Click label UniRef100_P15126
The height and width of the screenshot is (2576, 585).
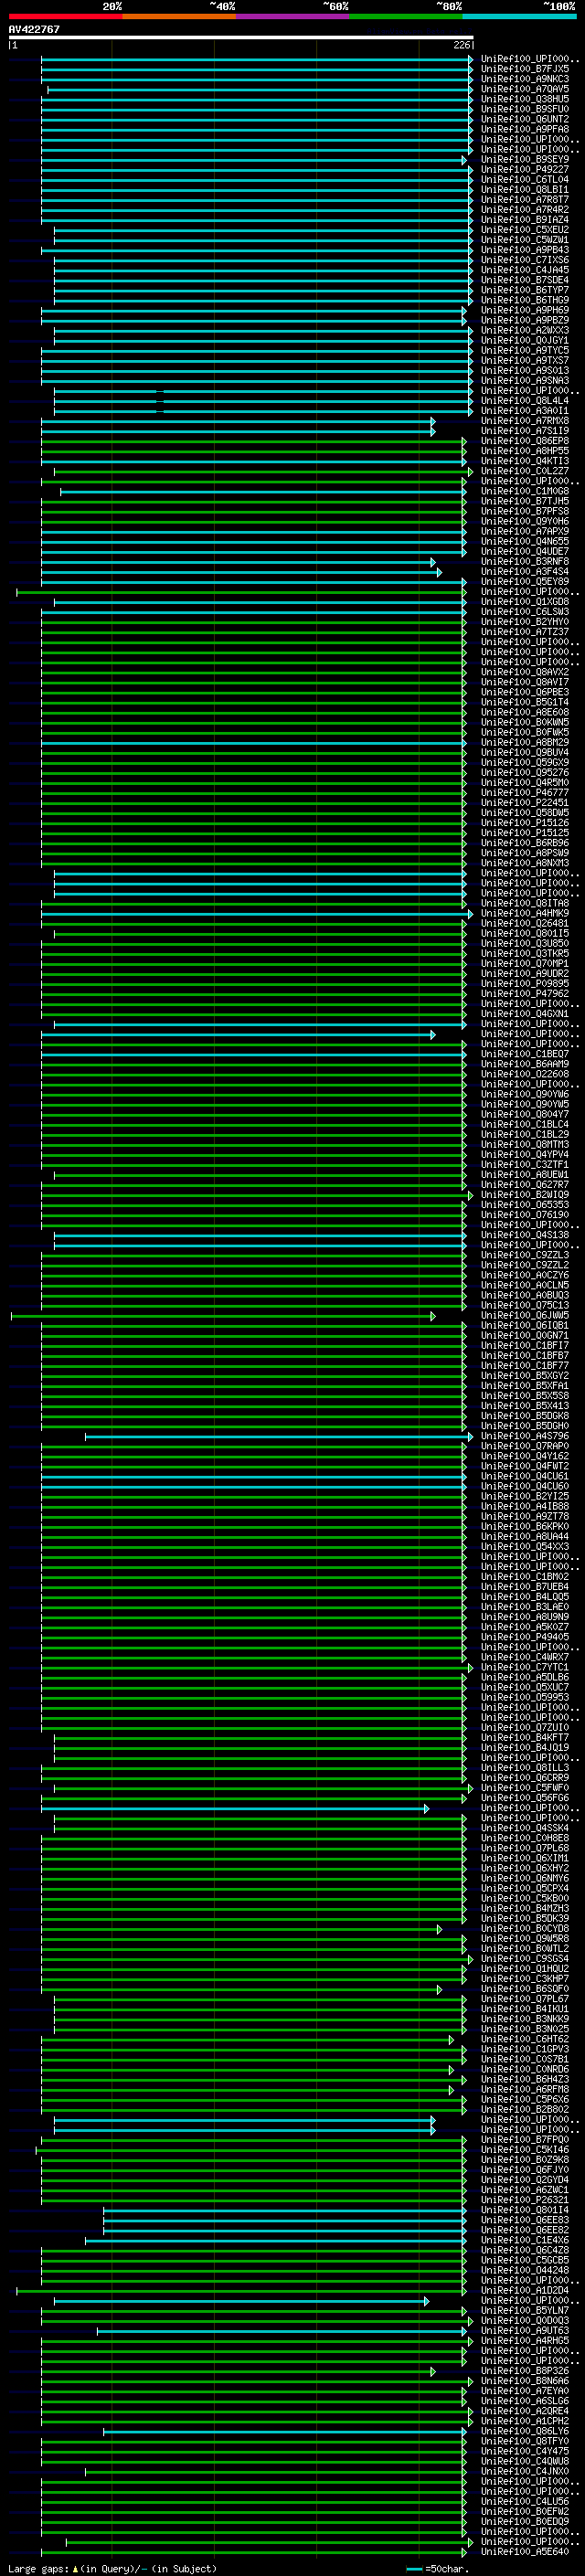[x=525, y=823]
